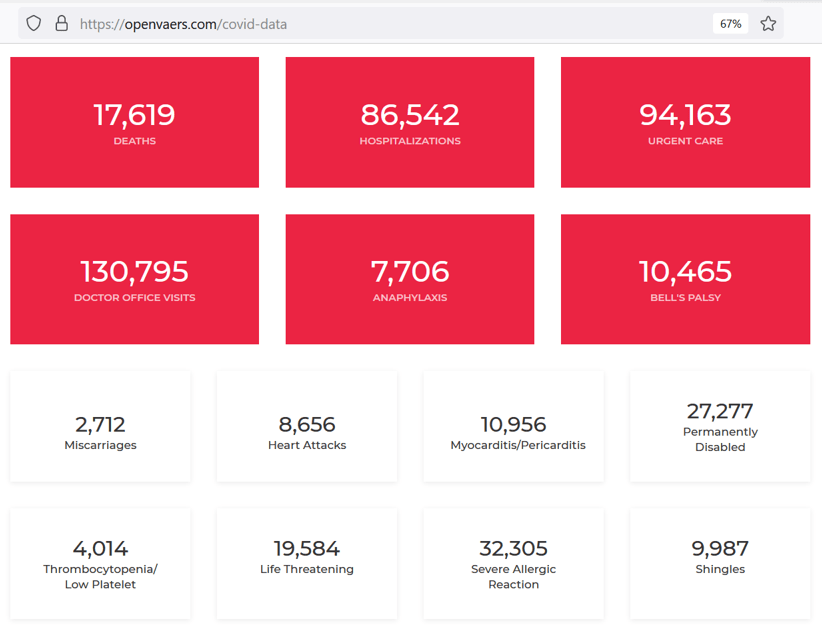822x625 pixels.
Task: Click the 2,712 Miscarriages card
Action: [x=100, y=427]
